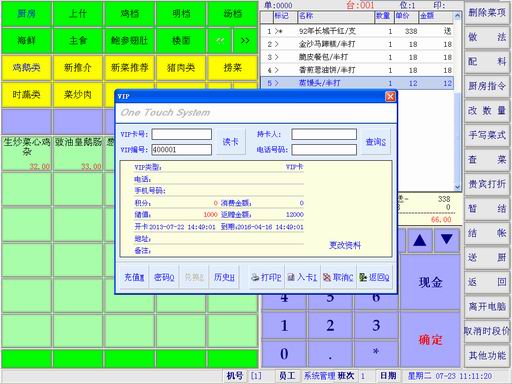The width and height of the screenshot is (512, 384).
Task: Focus the 电话号码 phone number field
Action: click(x=324, y=150)
